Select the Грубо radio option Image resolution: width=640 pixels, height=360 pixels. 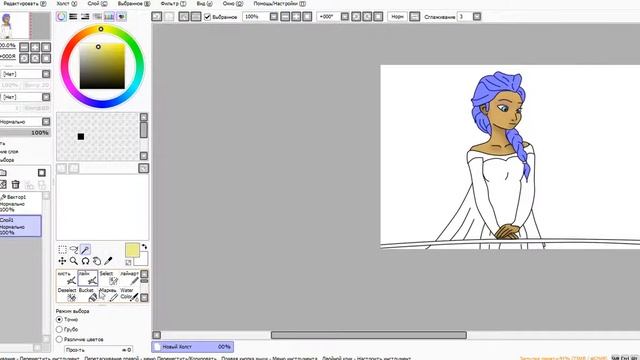(59, 329)
